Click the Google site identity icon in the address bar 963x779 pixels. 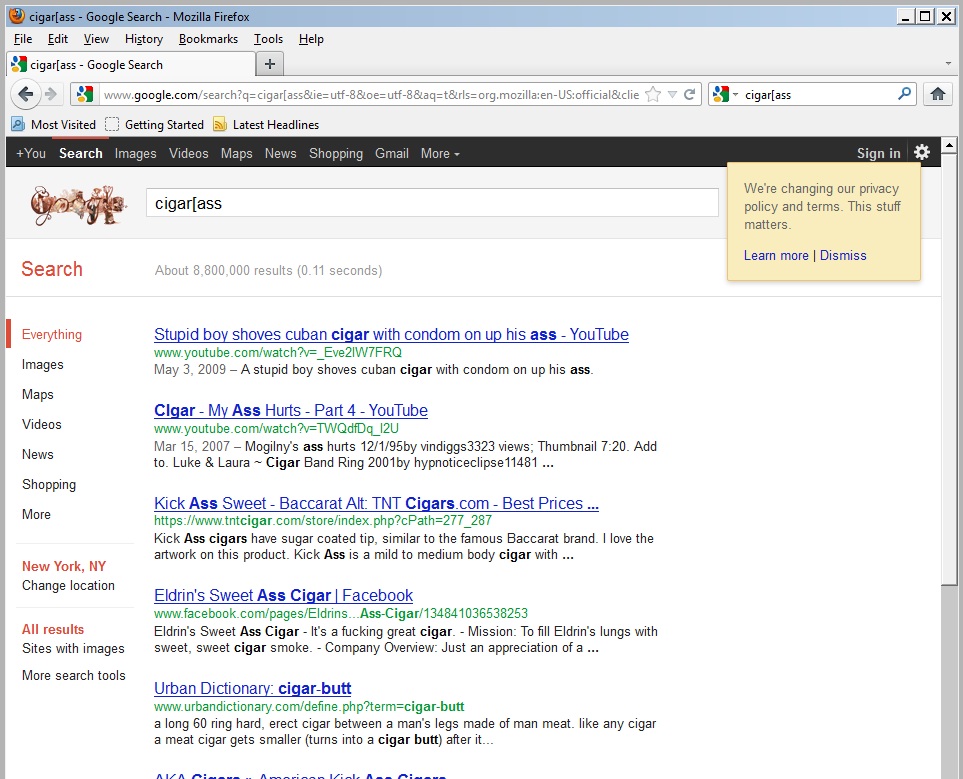click(x=84, y=94)
